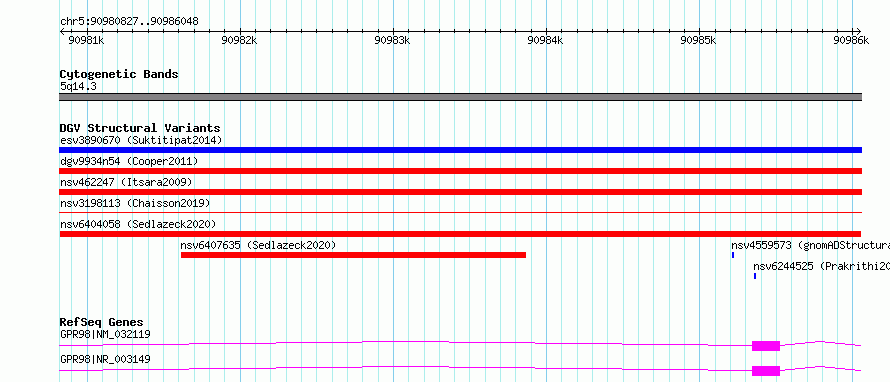Image resolution: width=890 pixels, height=382 pixels.
Task: Click the right arrowhead of the ruler
Action: coord(859,31)
